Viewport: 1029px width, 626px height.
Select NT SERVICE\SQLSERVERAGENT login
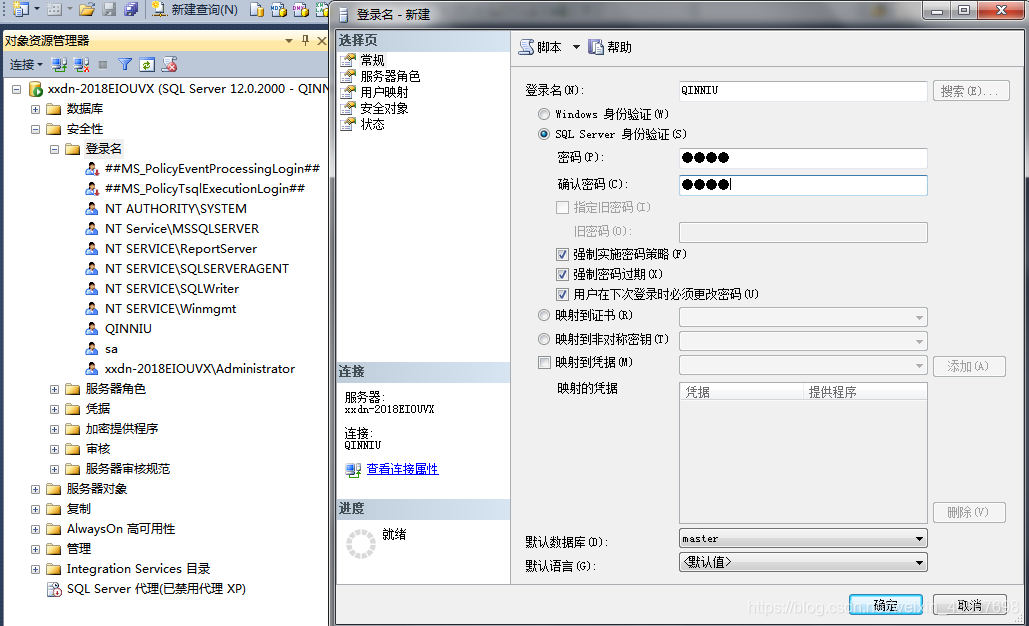click(x=197, y=268)
